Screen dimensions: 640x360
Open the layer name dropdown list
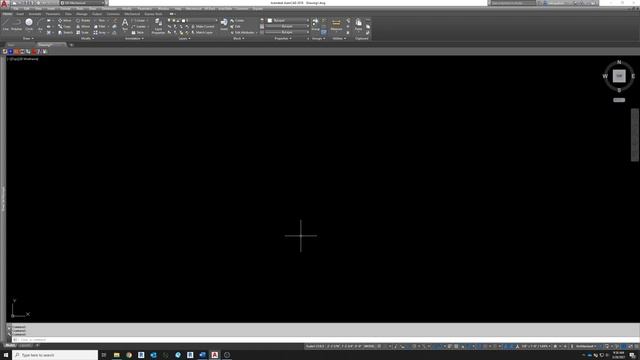coord(201,20)
